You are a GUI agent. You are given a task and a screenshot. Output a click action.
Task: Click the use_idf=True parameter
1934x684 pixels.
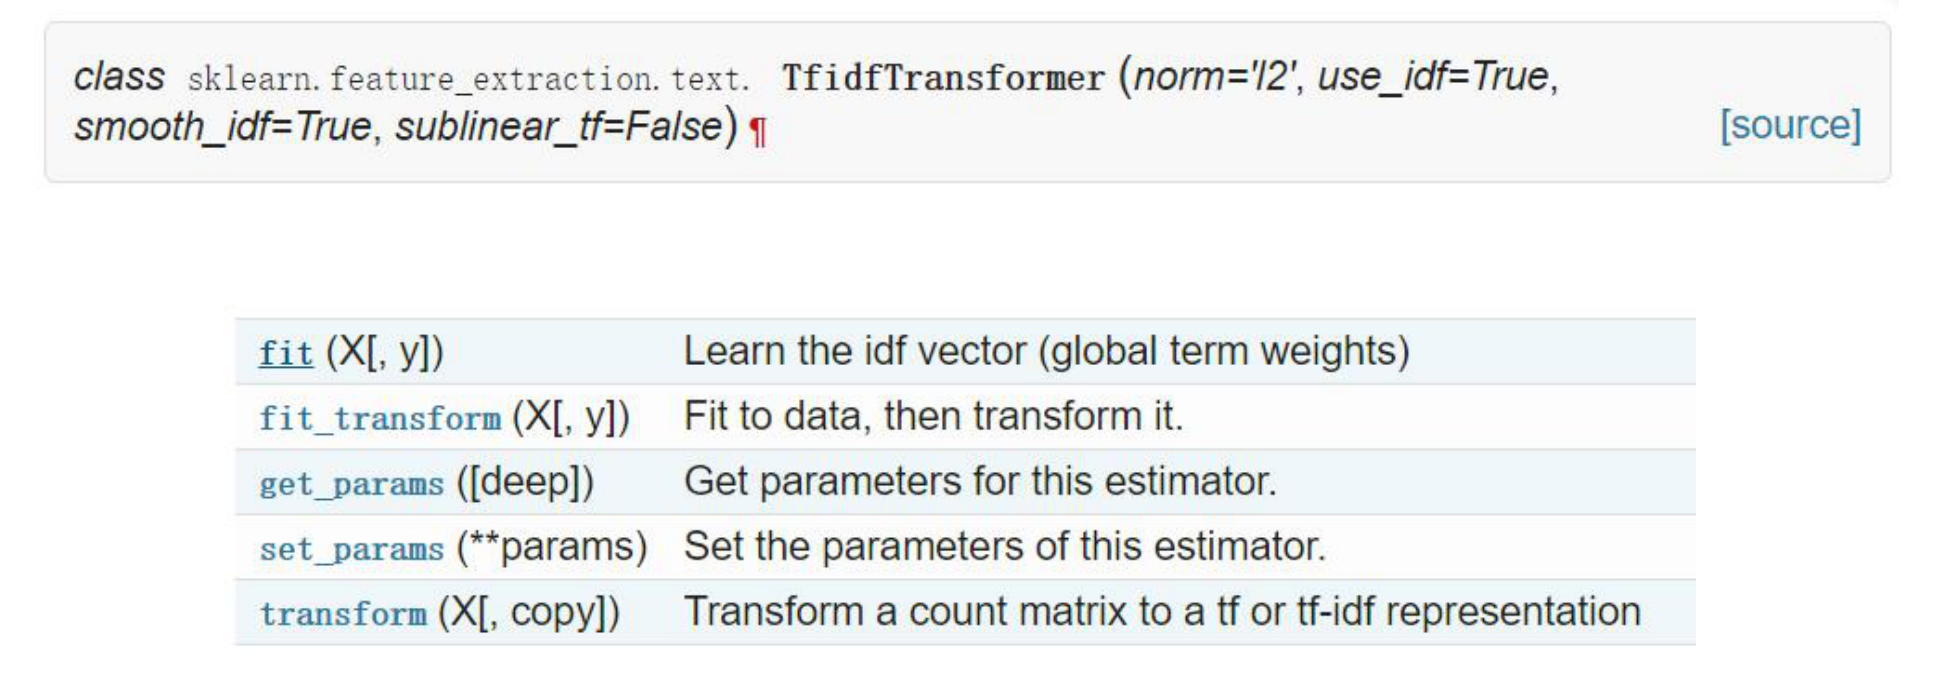1433,76
